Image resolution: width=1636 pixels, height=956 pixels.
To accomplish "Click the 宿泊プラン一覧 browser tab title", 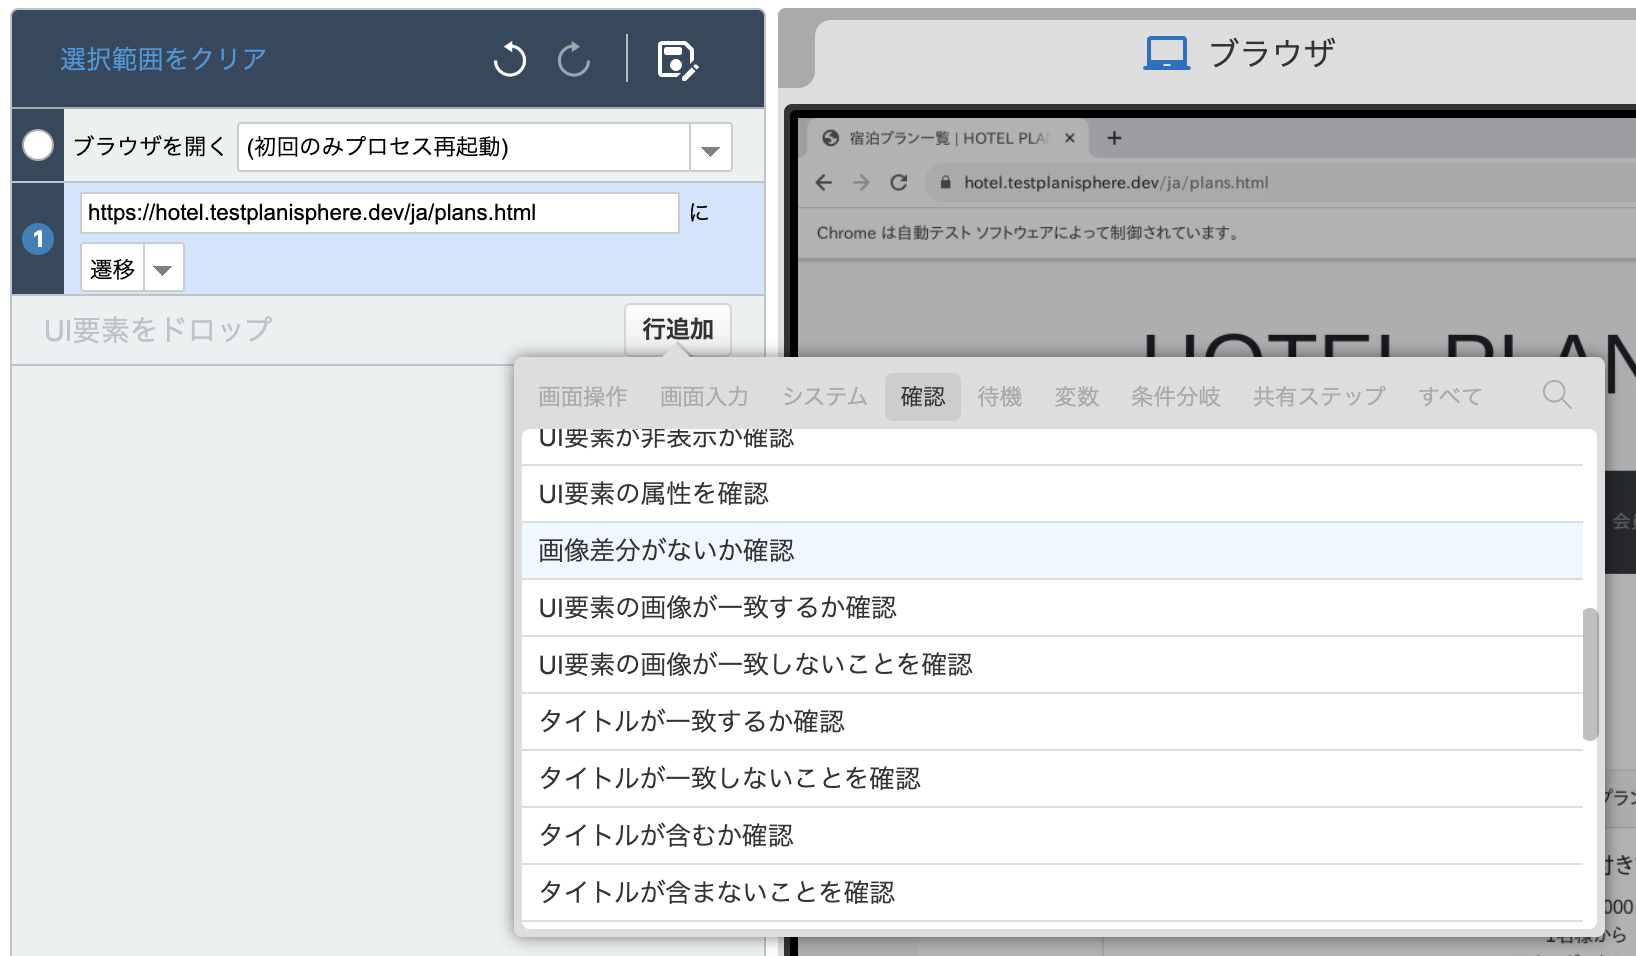I will coord(948,138).
